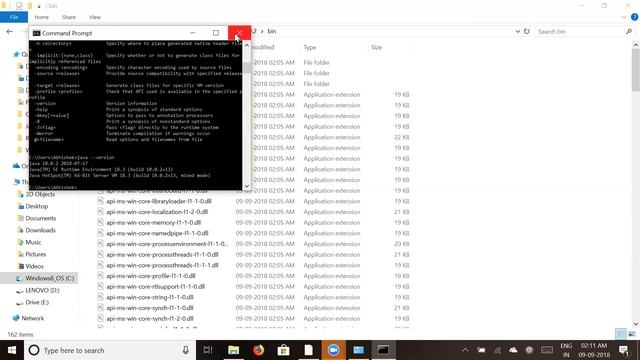Select Windows8_OS (C:) drive

click(x=49, y=278)
